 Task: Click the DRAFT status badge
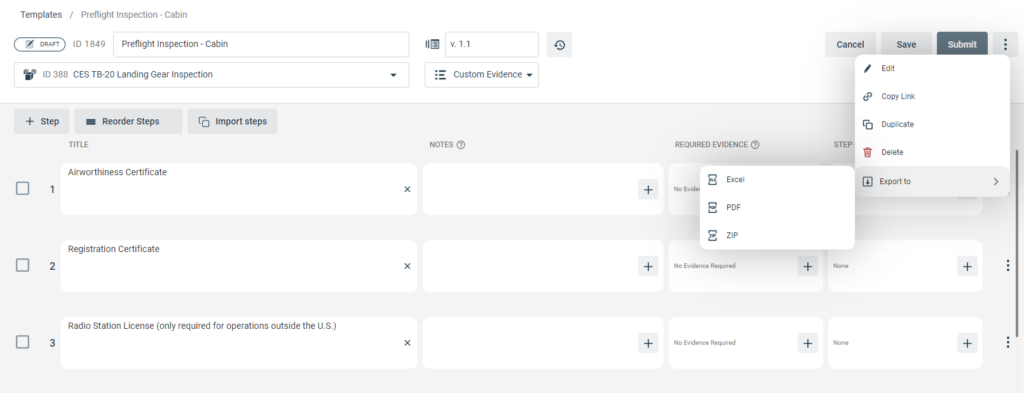[40, 44]
